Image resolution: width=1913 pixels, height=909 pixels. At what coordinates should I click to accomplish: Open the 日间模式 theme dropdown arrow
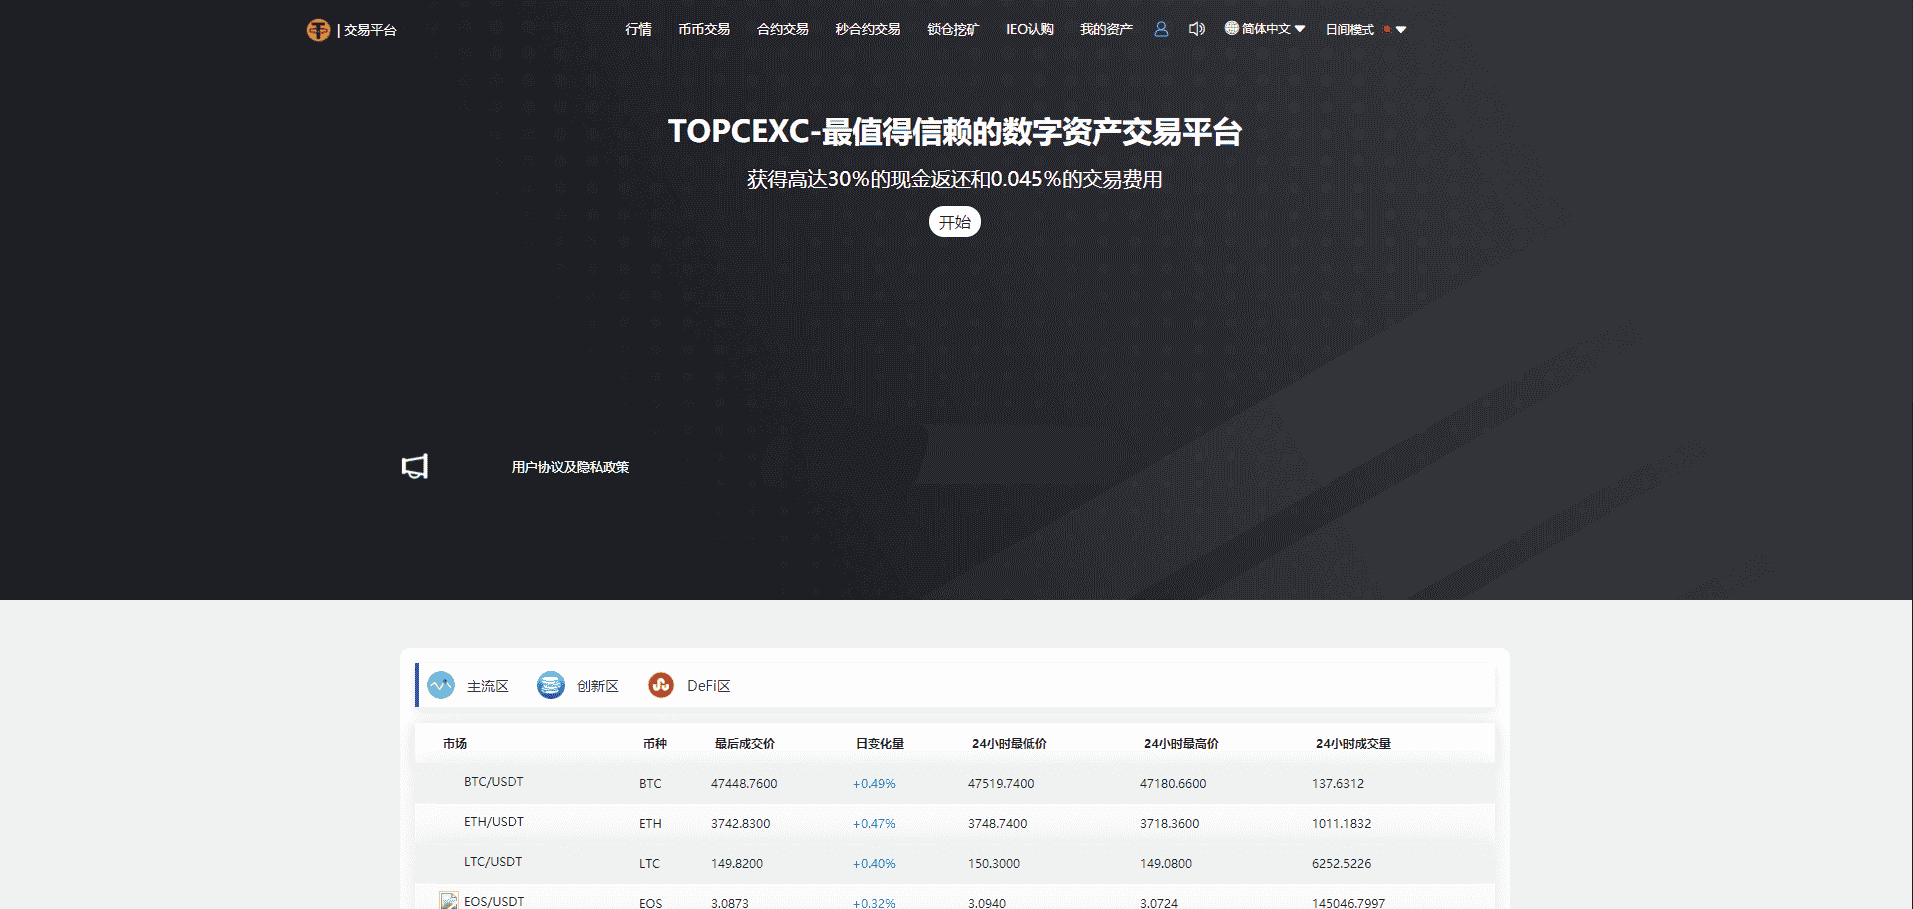point(1401,30)
